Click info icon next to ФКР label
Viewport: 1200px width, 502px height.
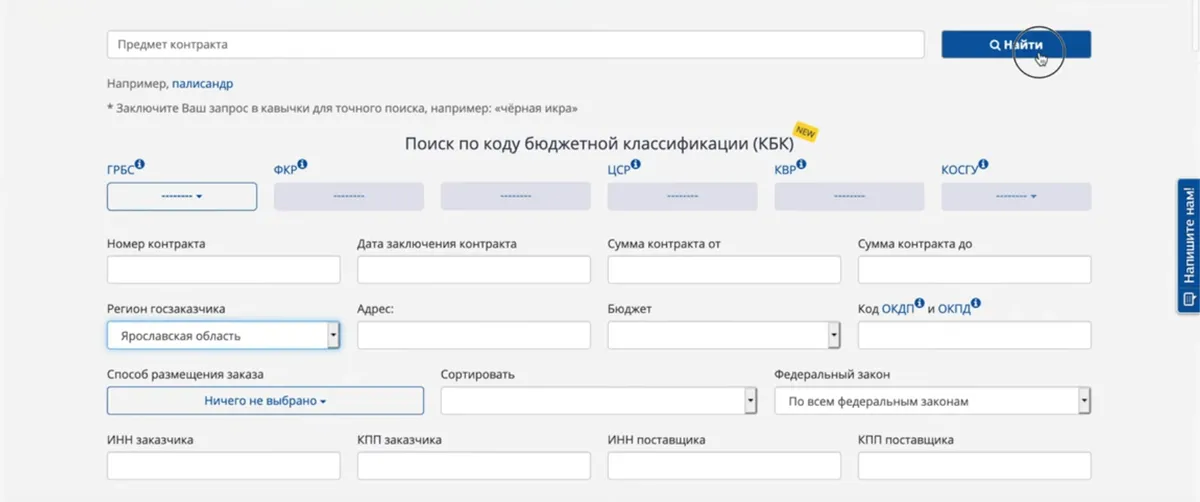(x=302, y=165)
